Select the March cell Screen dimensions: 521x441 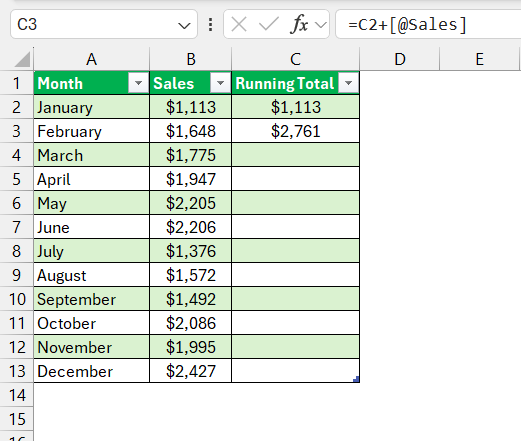pyautogui.click(x=92, y=155)
